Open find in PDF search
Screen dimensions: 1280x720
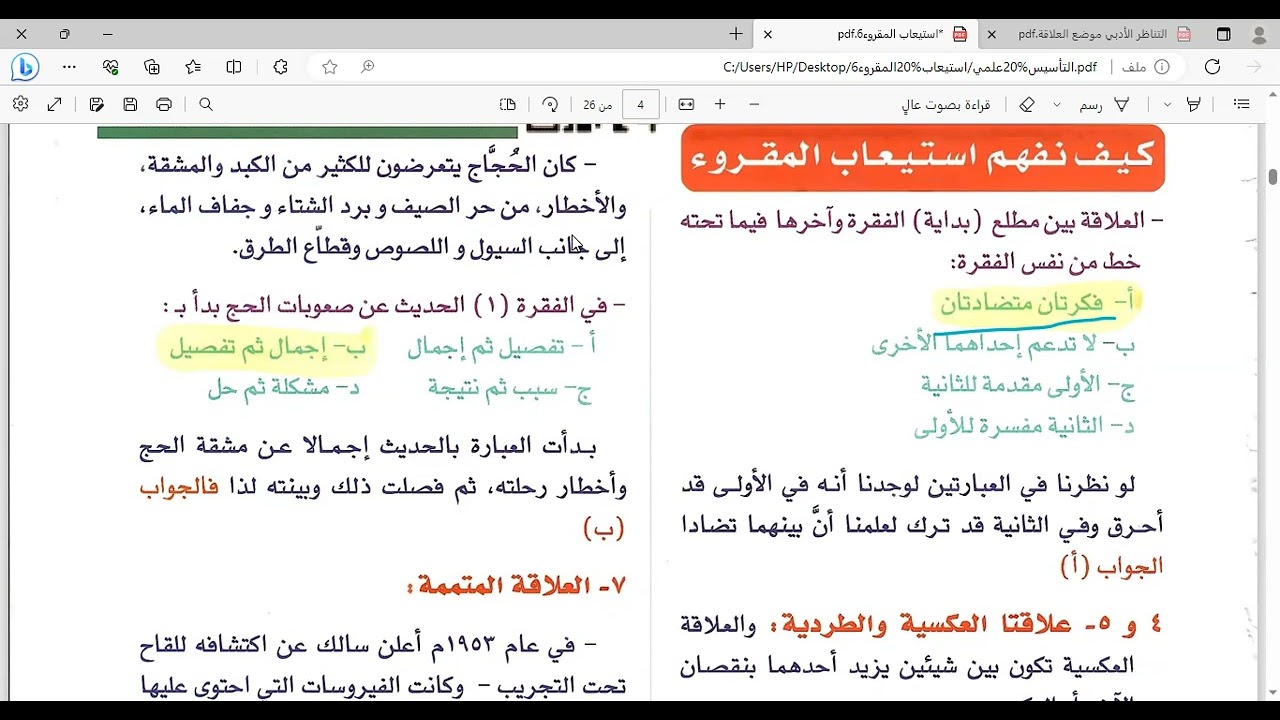[x=206, y=104]
